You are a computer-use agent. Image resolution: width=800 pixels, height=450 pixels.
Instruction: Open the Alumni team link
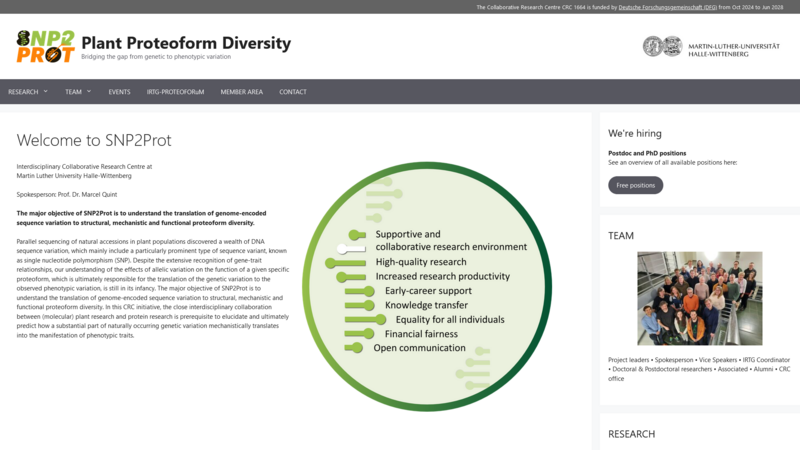point(762,369)
